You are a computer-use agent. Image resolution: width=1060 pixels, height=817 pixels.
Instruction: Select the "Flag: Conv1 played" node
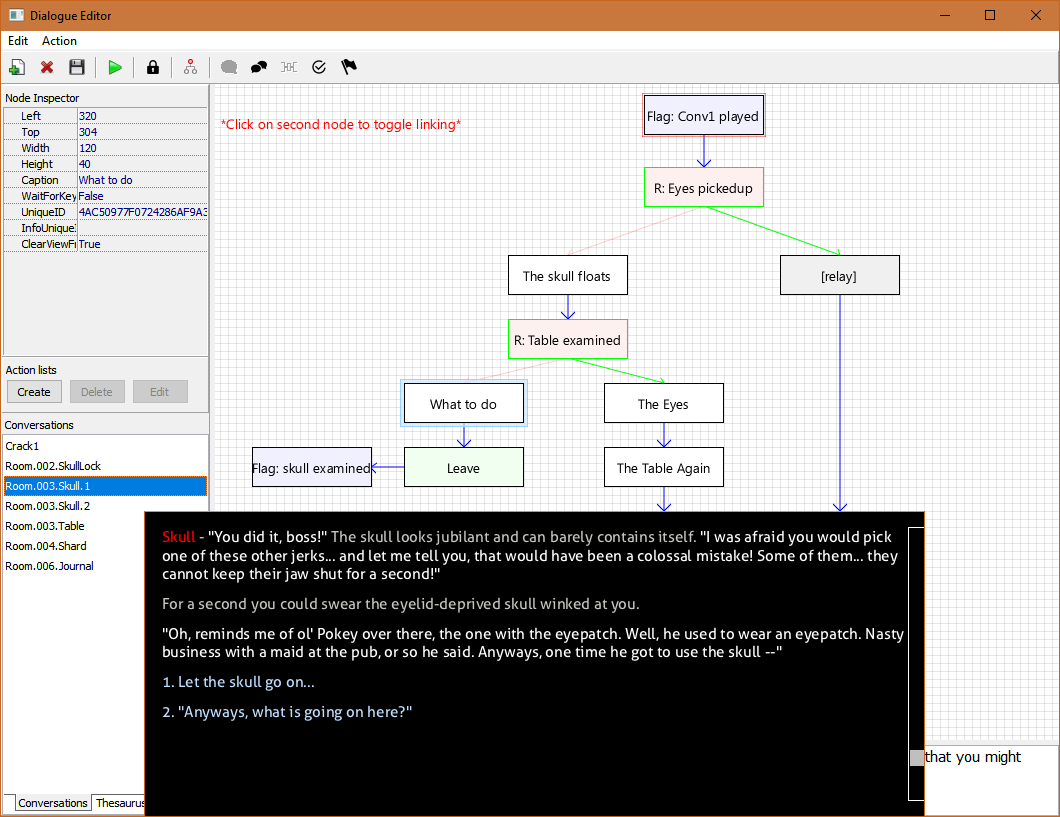point(703,116)
